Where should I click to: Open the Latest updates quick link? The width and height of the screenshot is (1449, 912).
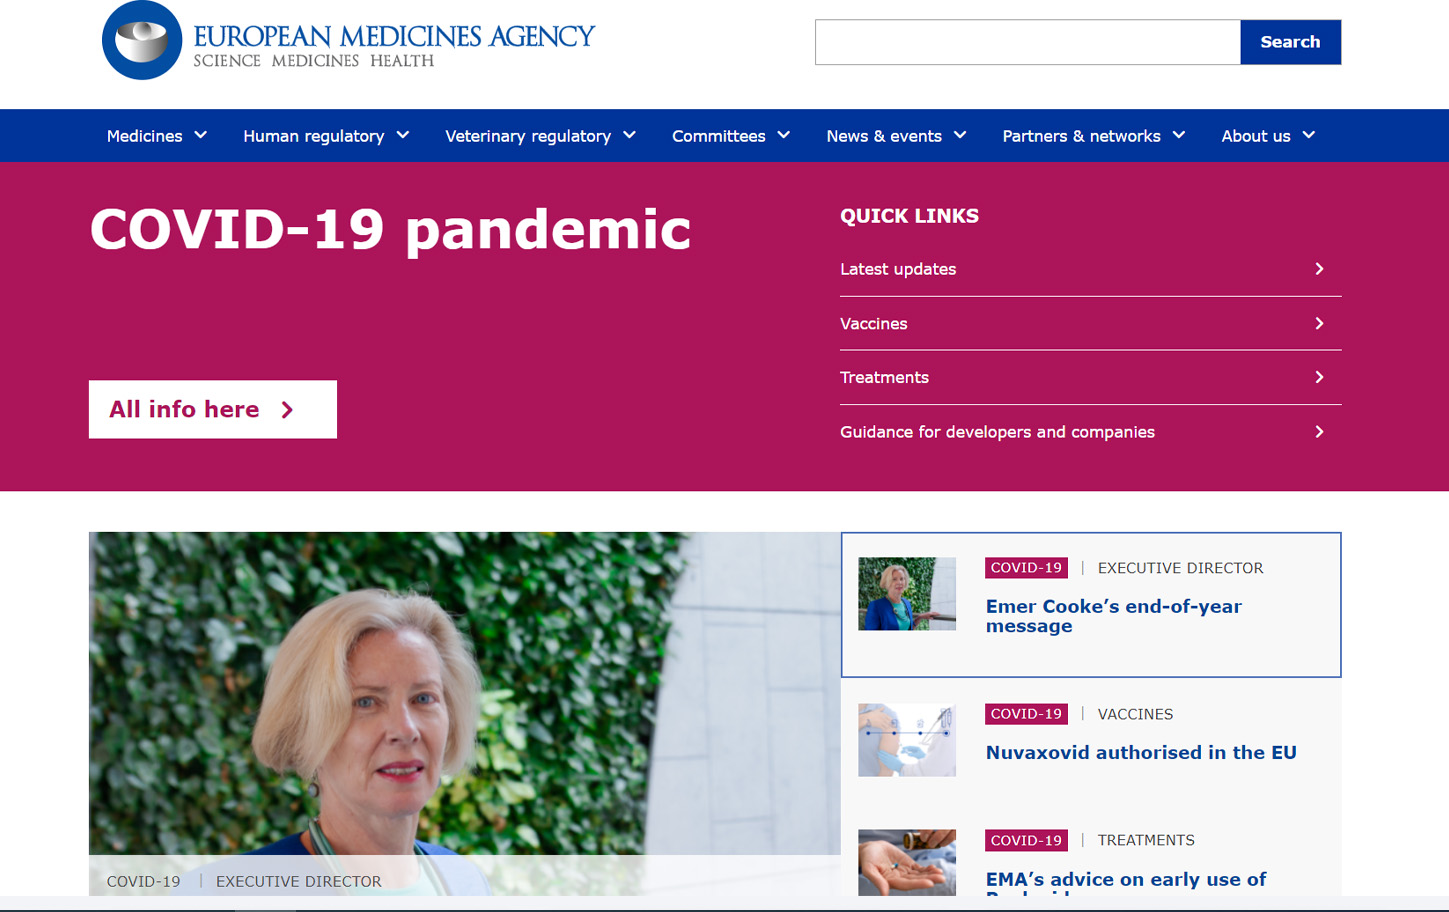1090,269
